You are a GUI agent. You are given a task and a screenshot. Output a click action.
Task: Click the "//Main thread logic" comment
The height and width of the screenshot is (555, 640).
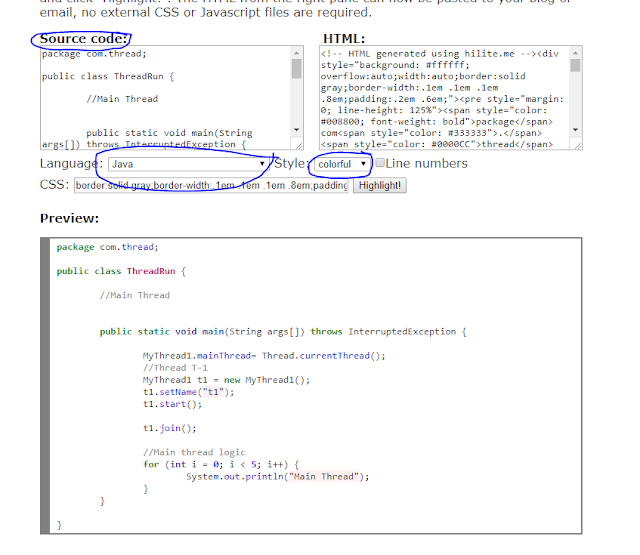[x=194, y=453]
